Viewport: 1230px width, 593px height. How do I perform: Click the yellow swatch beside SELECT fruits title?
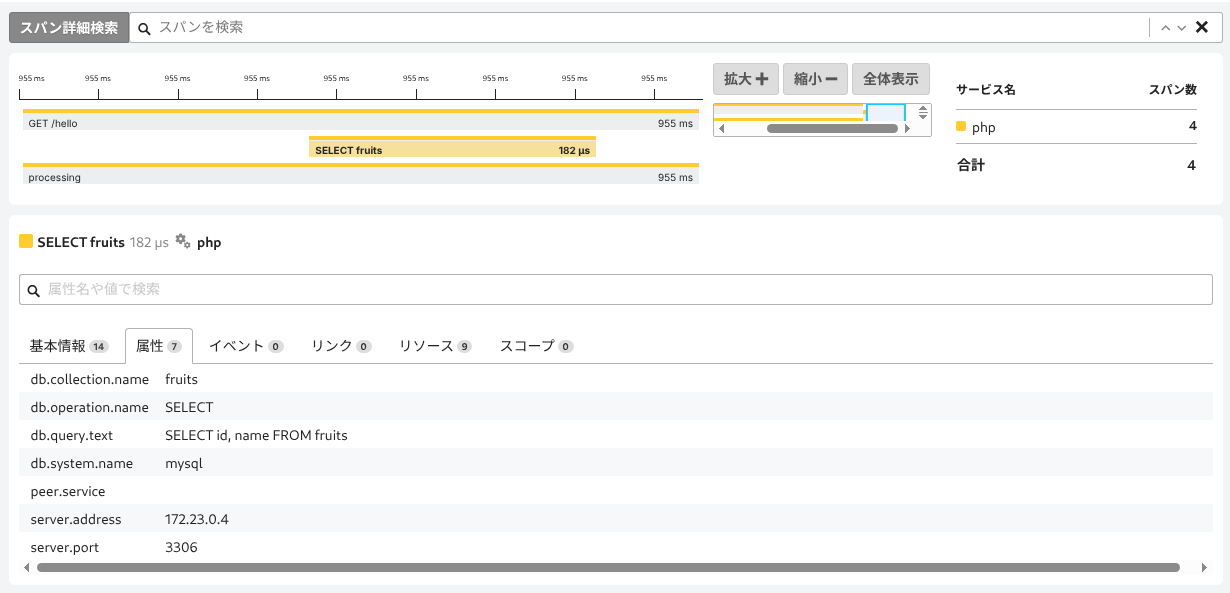coord(26,242)
